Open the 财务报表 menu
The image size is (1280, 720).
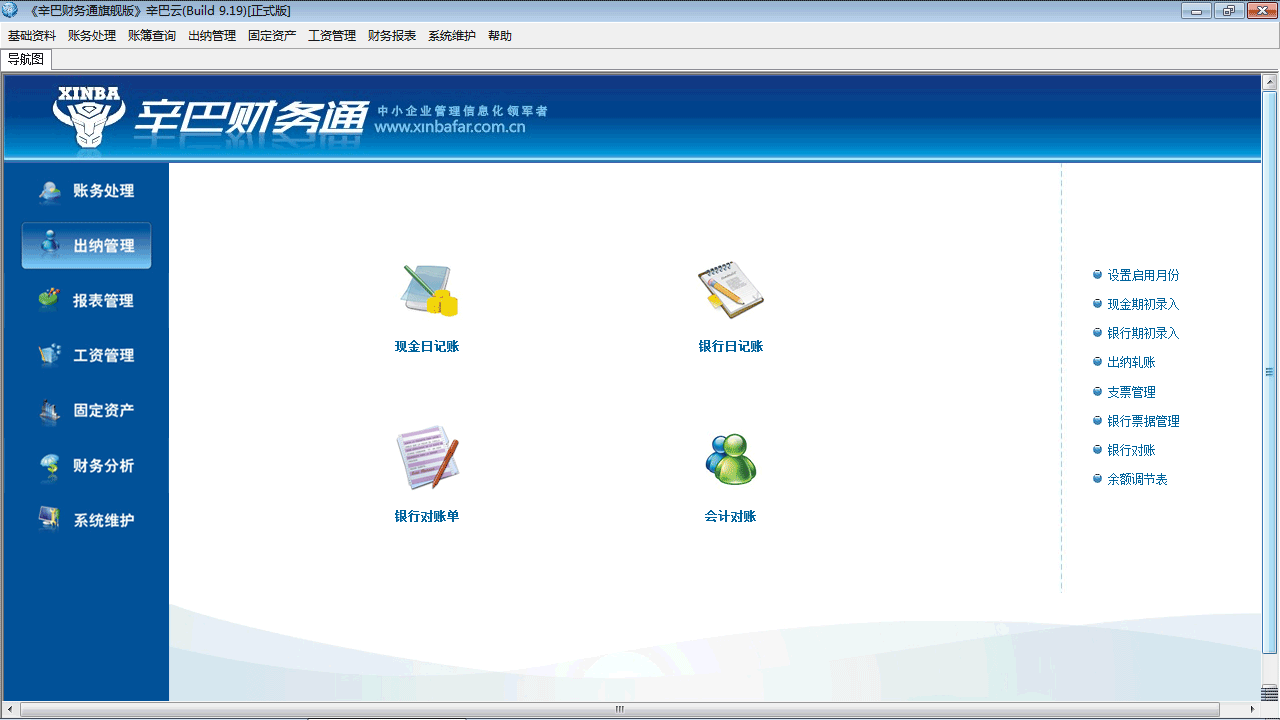tap(392, 36)
